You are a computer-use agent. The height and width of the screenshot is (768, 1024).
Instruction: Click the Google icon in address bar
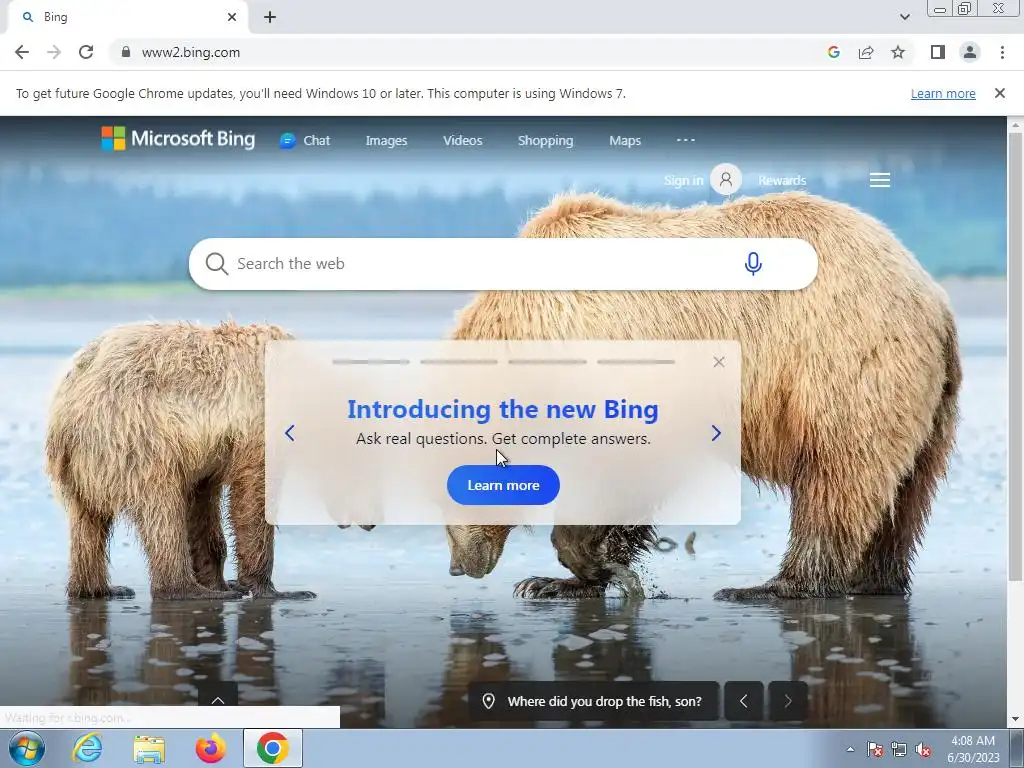(833, 52)
